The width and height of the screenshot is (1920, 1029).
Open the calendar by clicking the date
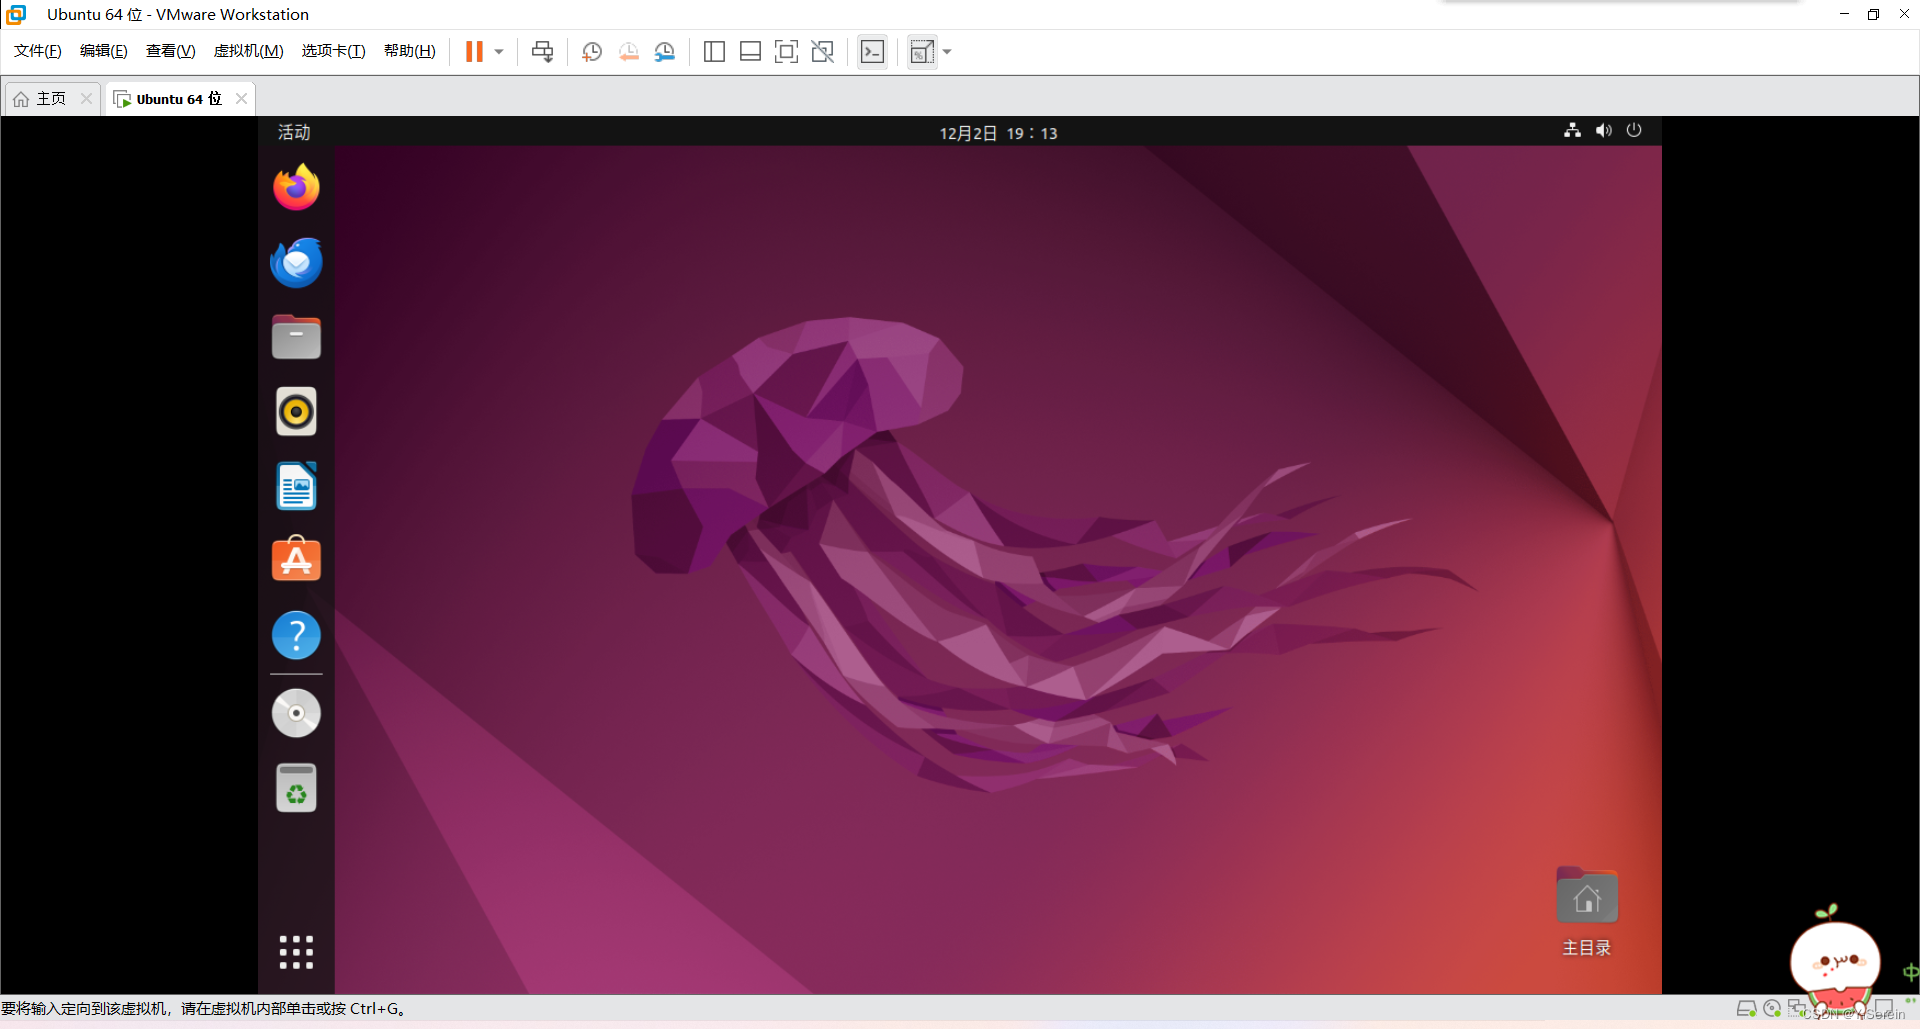pyautogui.click(x=997, y=132)
